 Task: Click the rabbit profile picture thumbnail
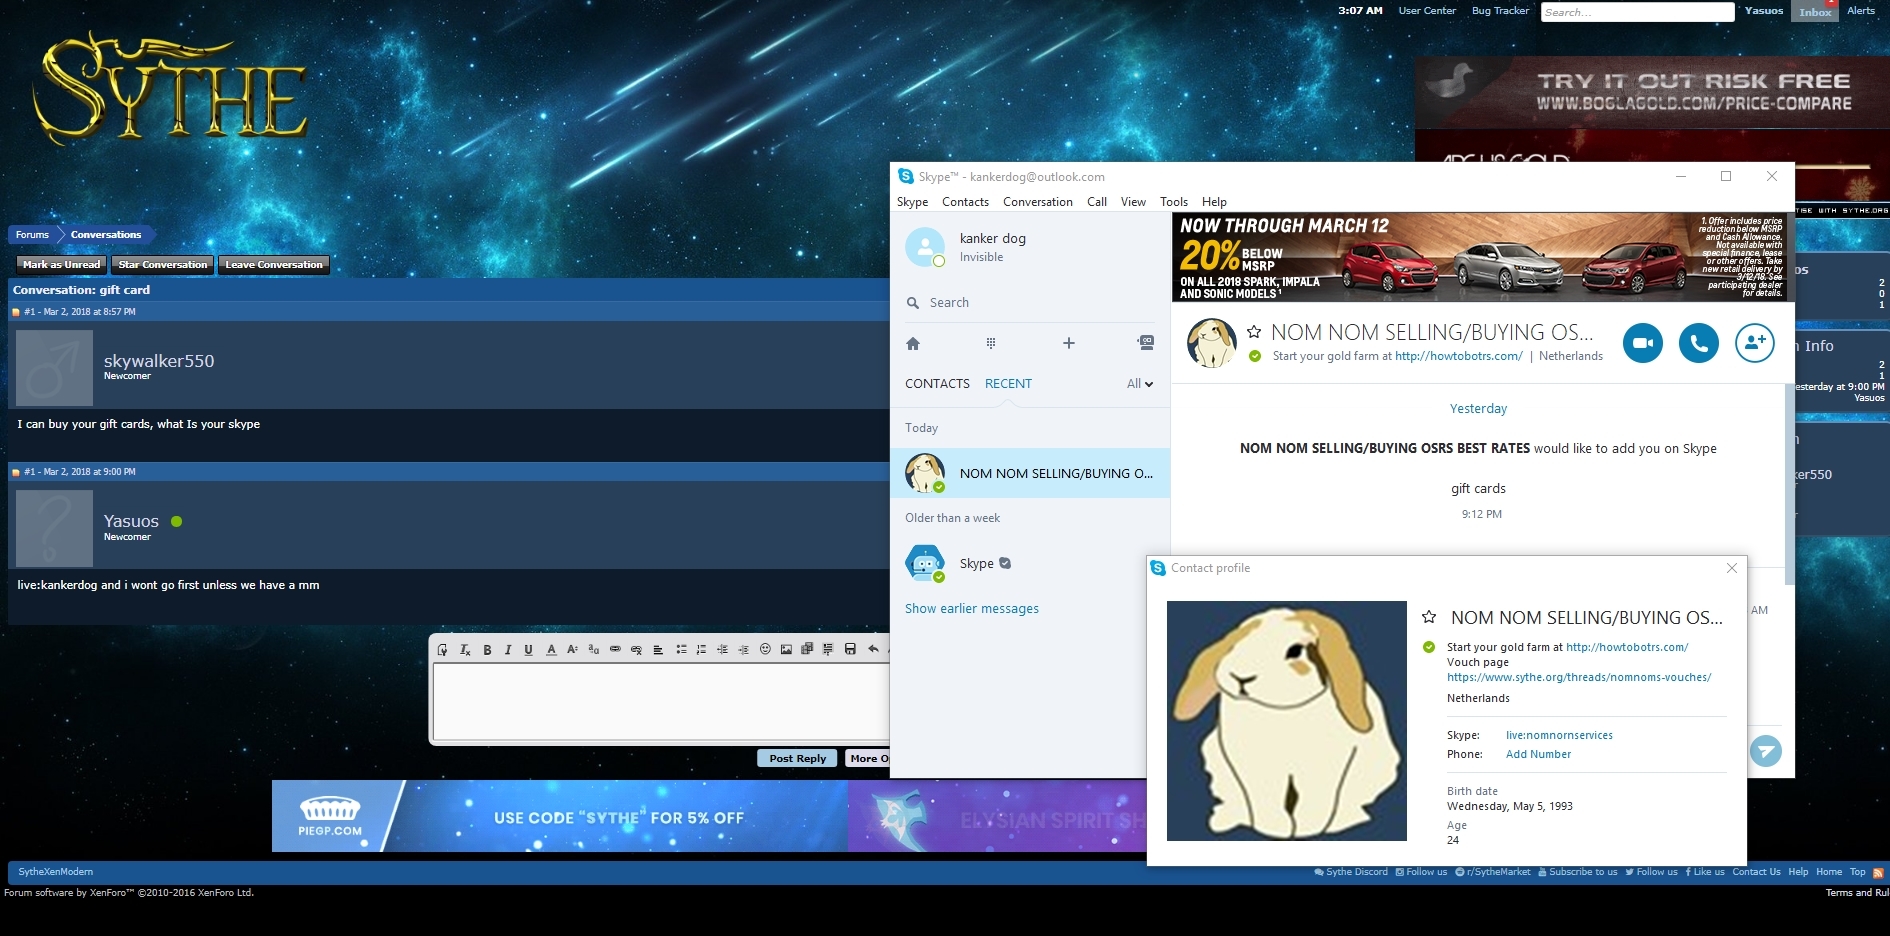(x=1287, y=721)
